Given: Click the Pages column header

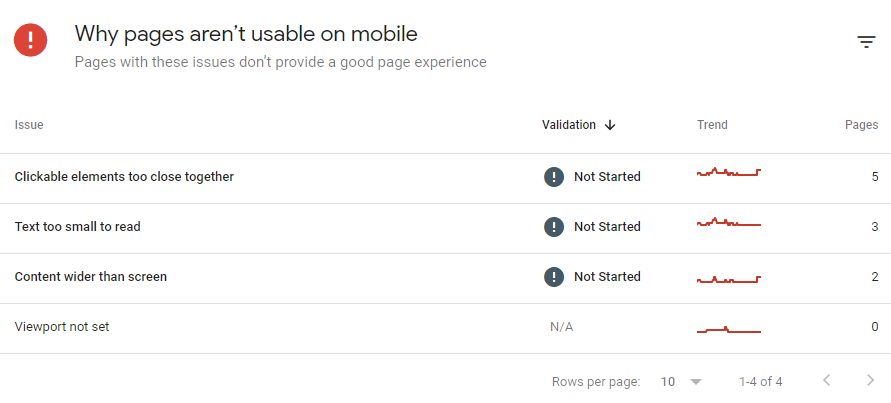Looking at the screenshot, I should point(861,125).
